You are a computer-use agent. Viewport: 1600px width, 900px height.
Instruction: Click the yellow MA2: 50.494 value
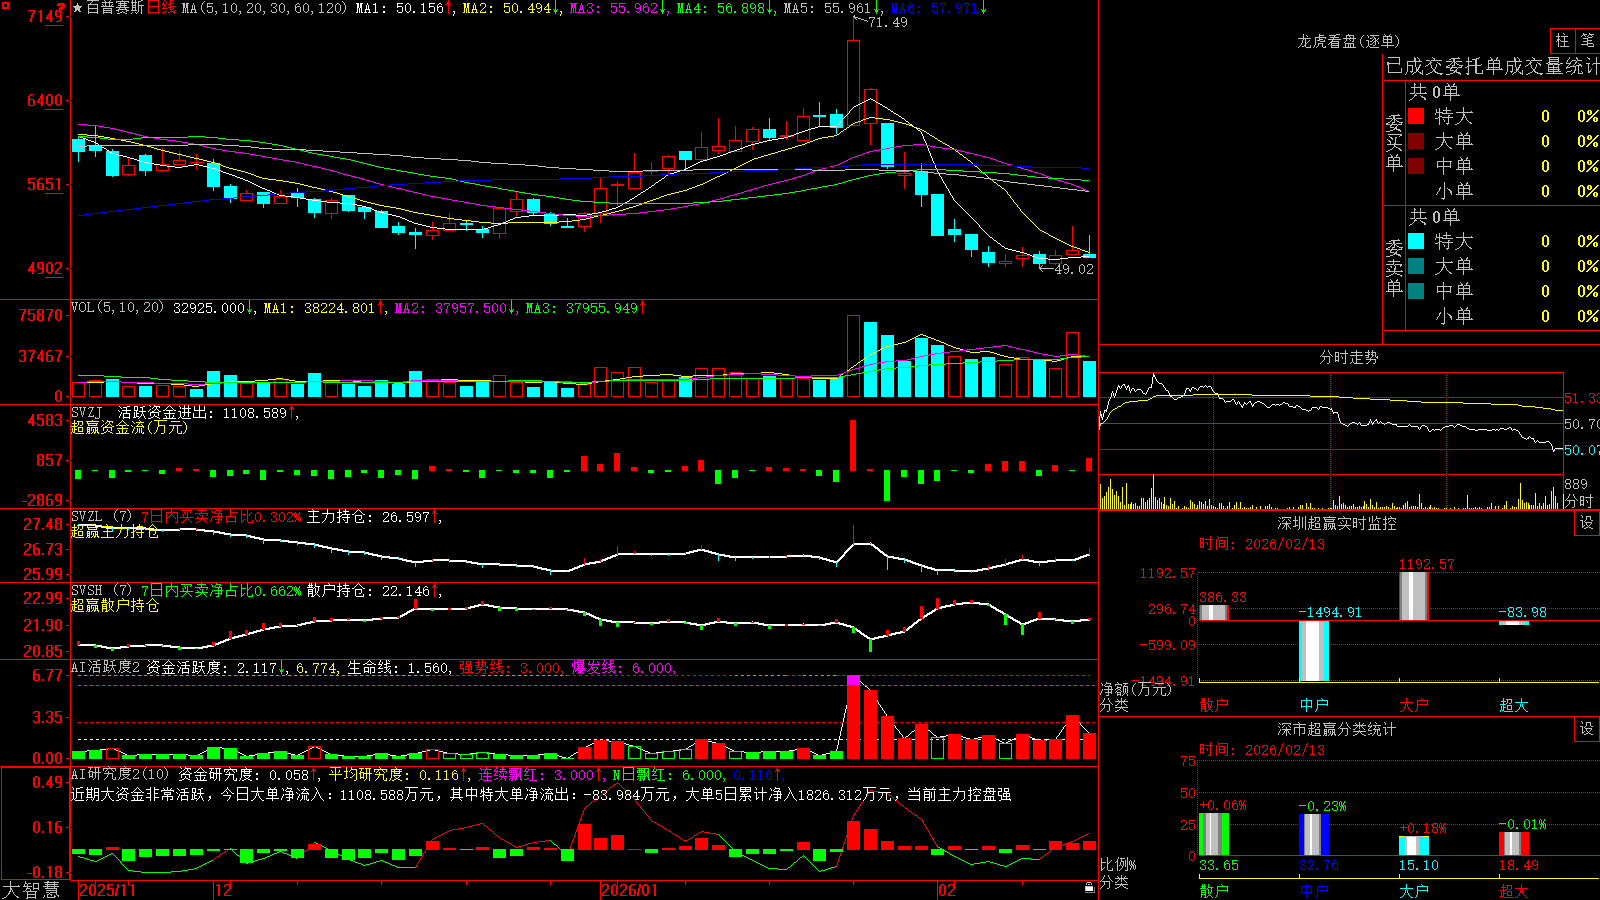[507, 8]
